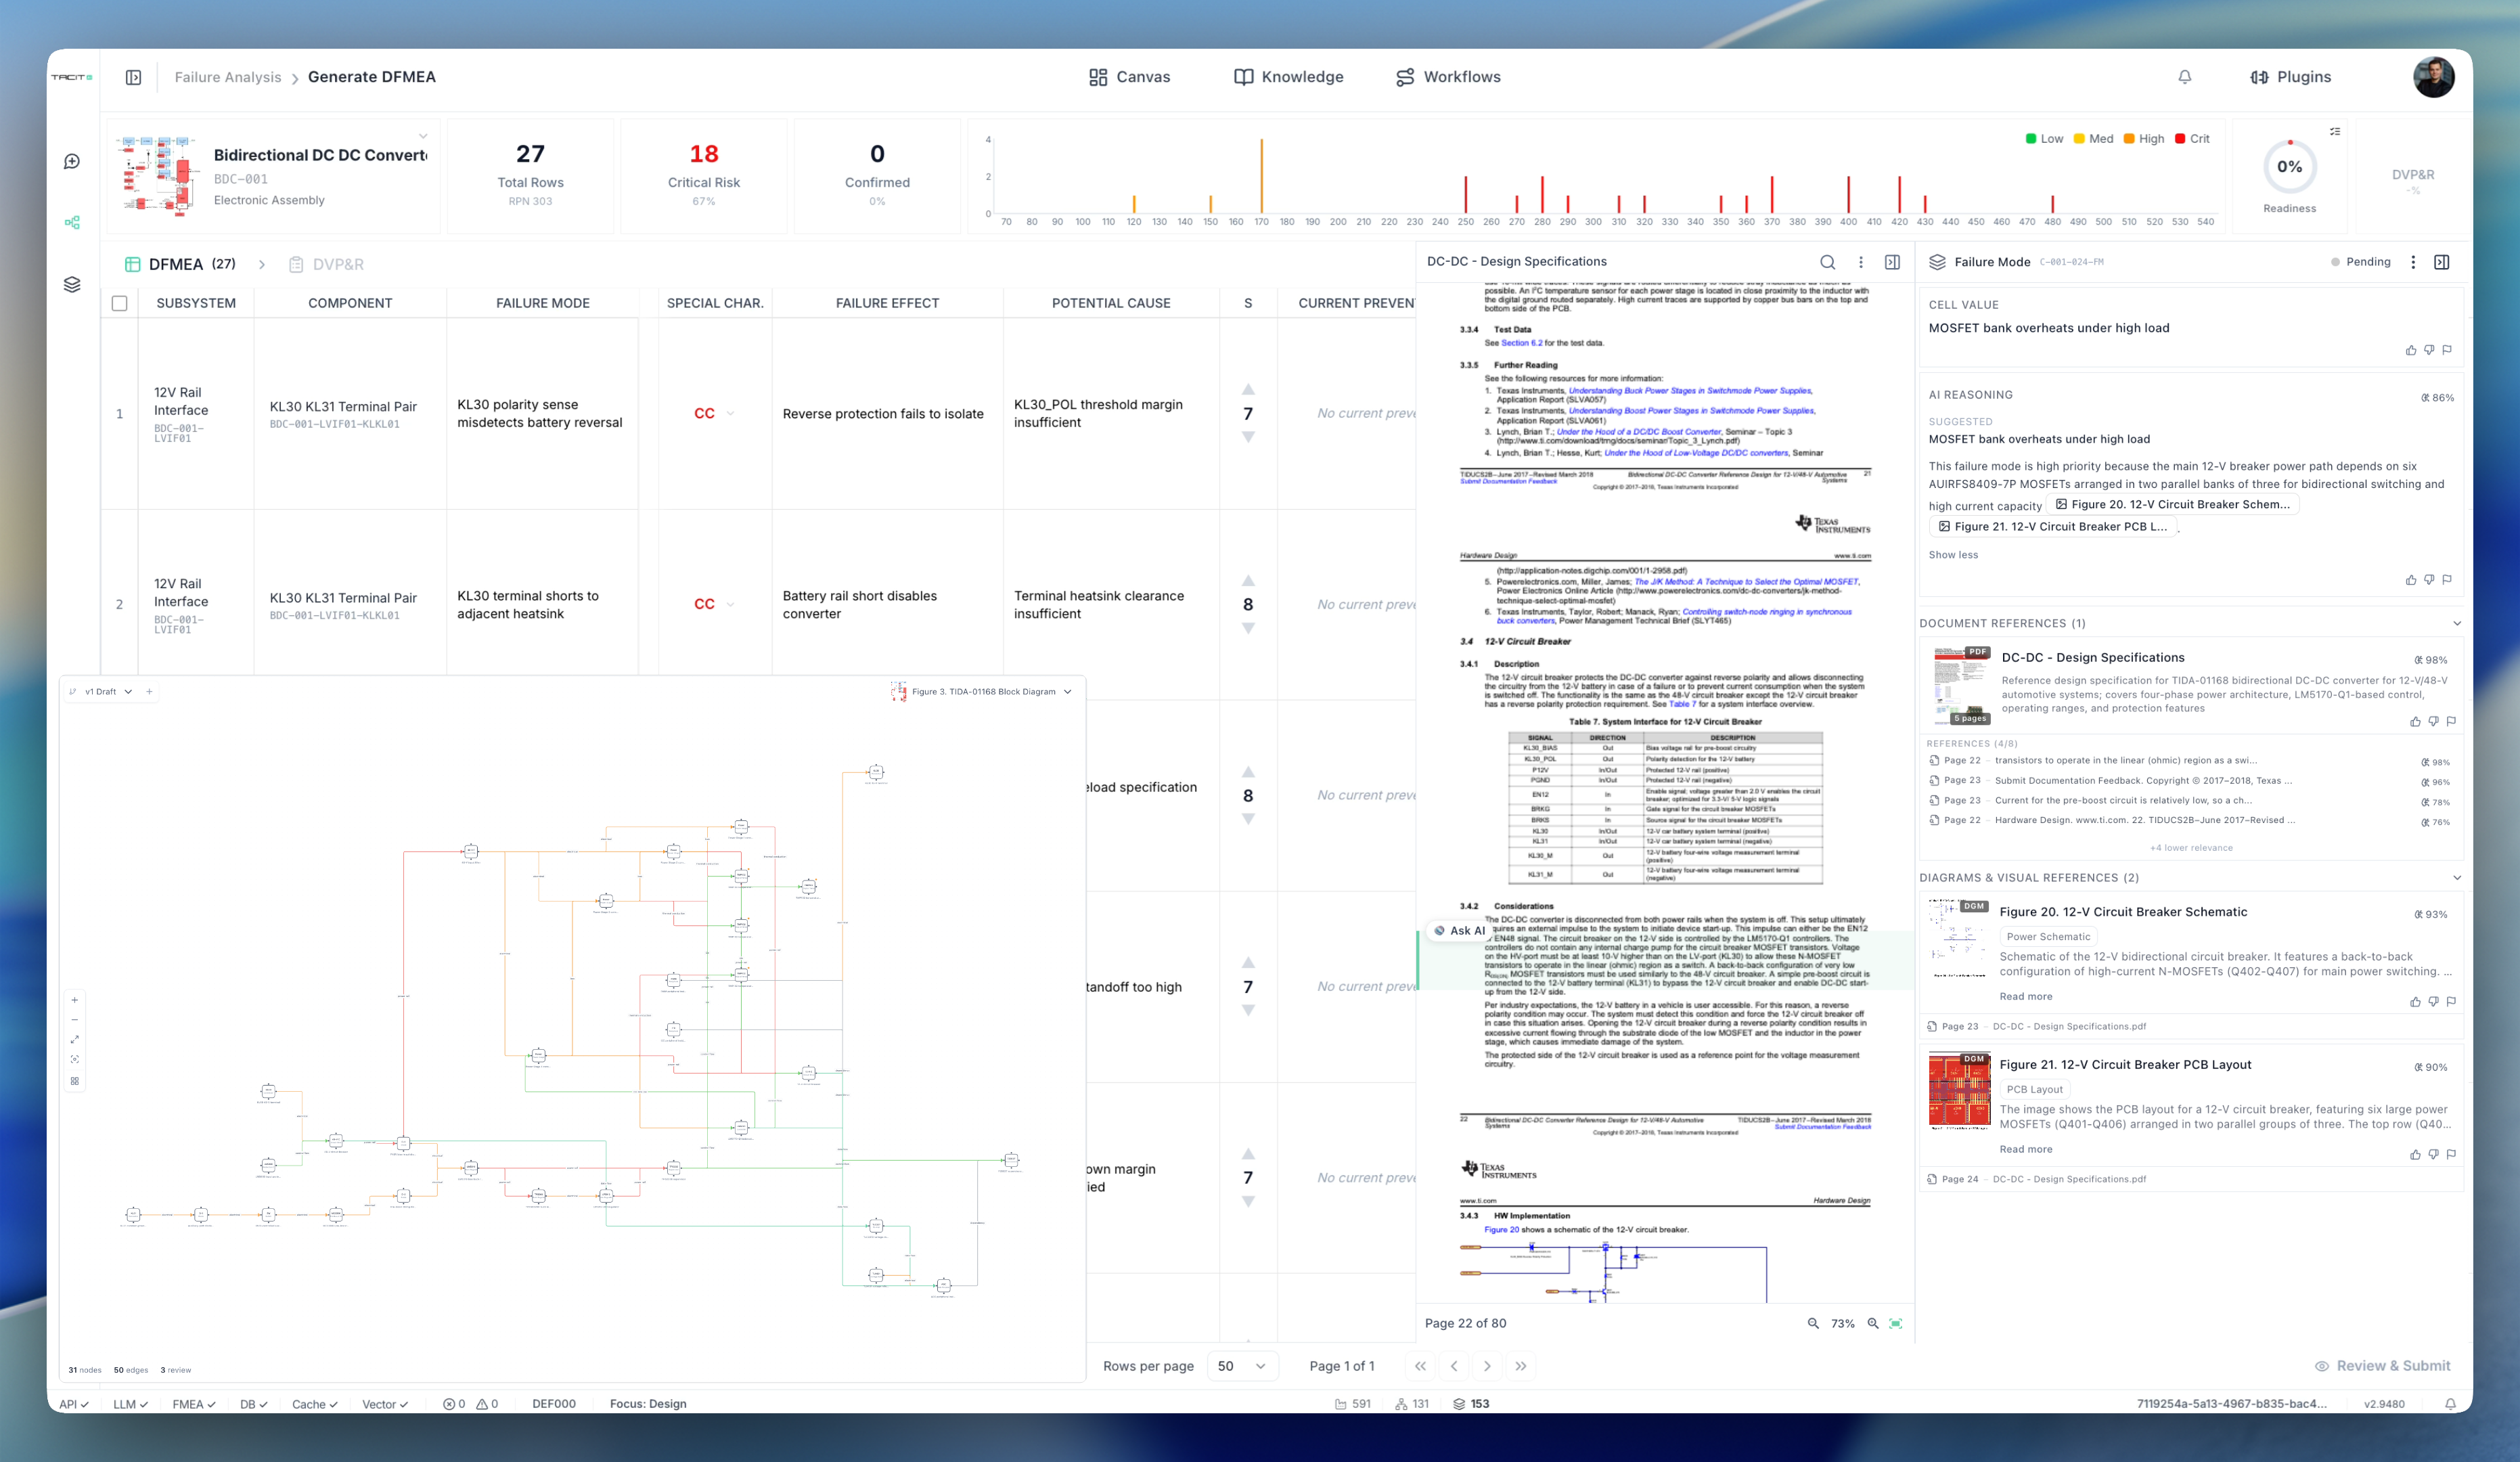Image resolution: width=2520 pixels, height=1462 pixels.
Task: Thumbs up the AI Reasoning card
Action: [2410, 580]
